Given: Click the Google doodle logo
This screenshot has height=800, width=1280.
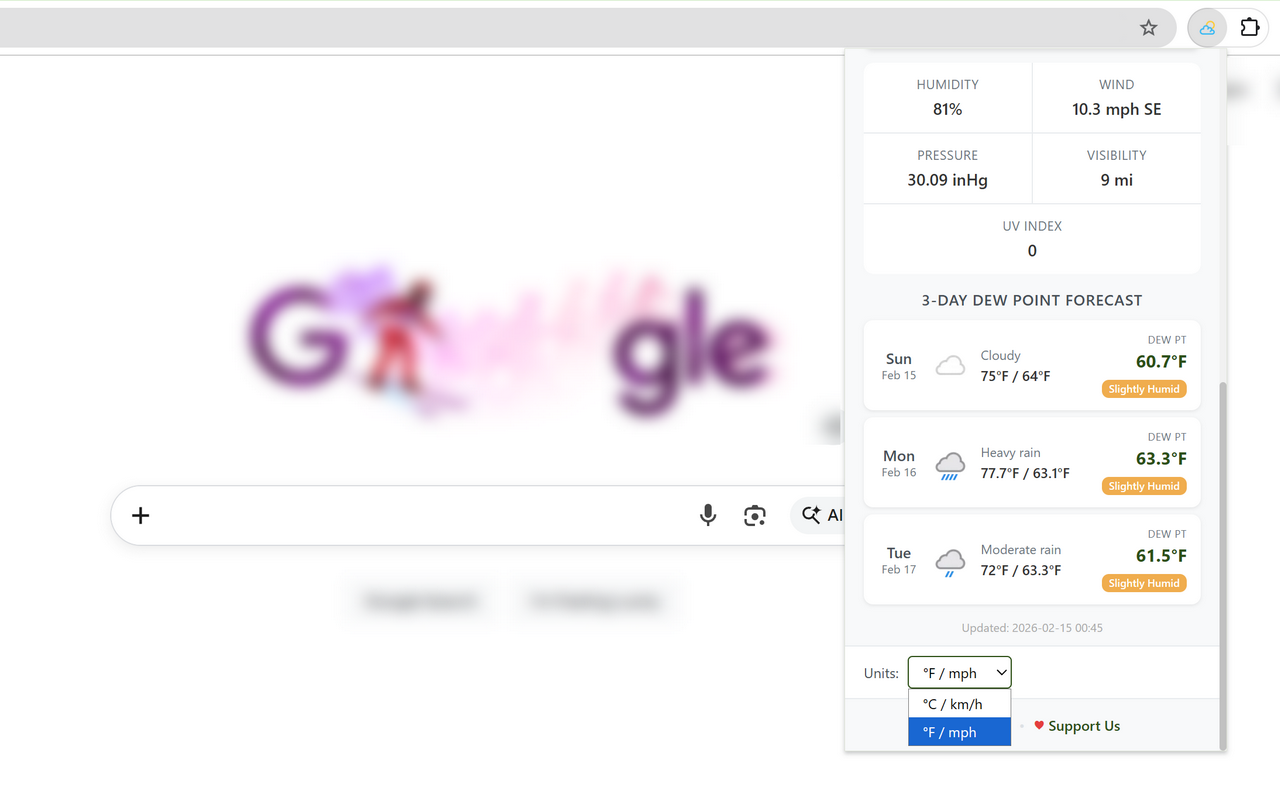Looking at the screenshot, I should click(x=510, y=340).
